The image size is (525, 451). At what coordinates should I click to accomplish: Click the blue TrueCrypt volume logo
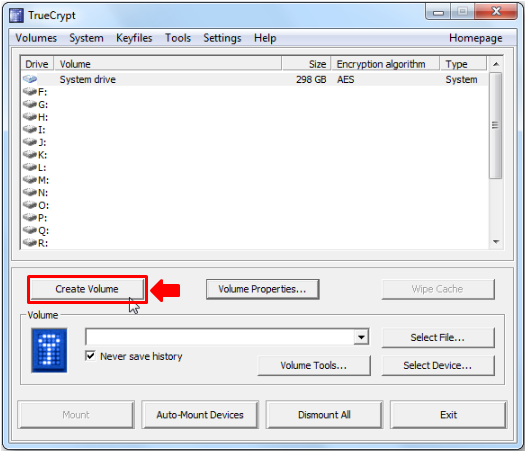pyautogui.click(x=49, y=350)
